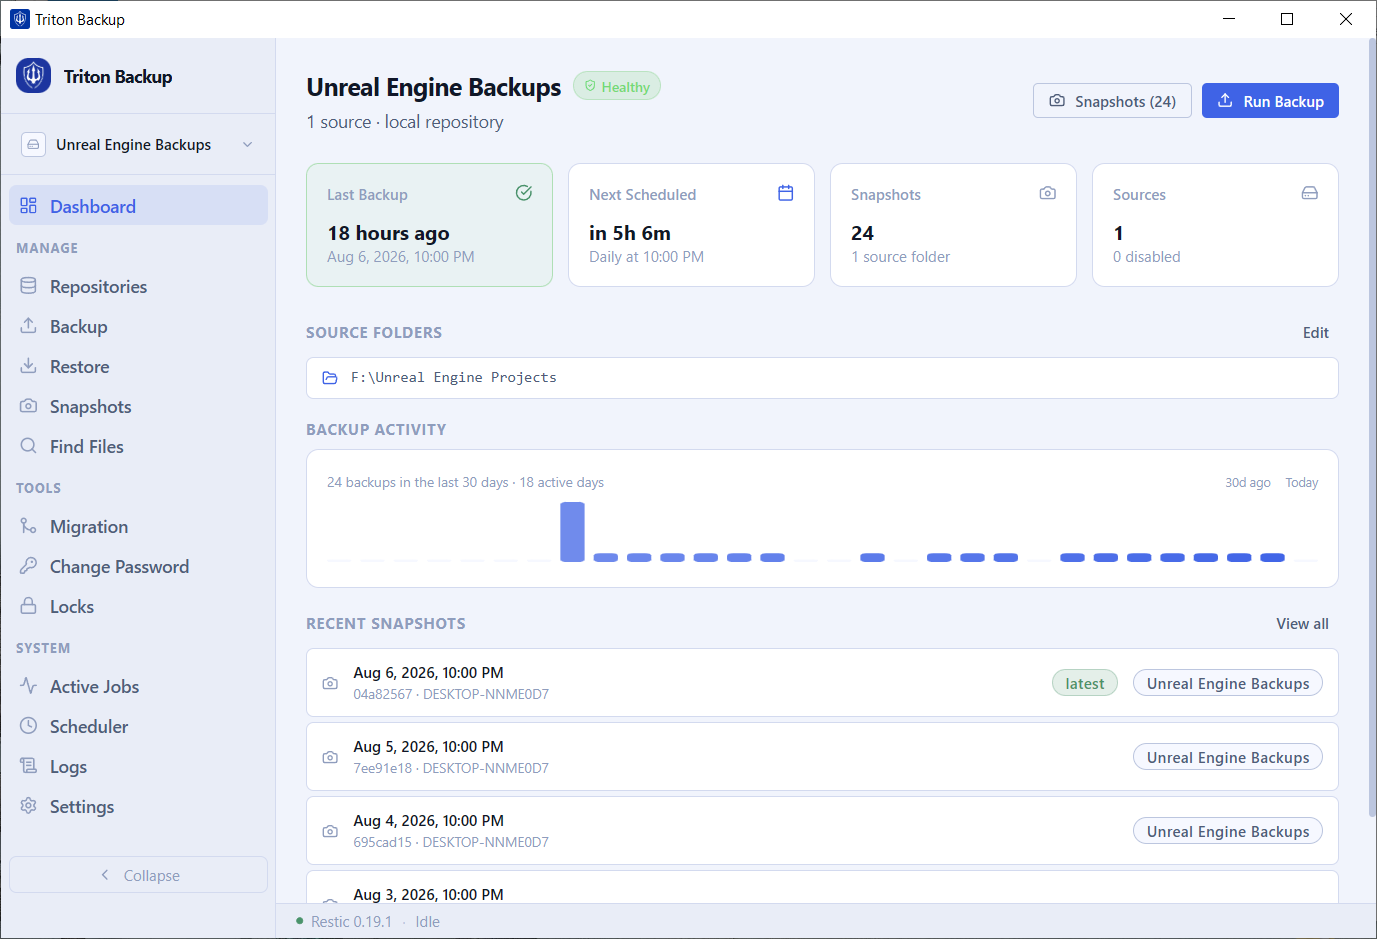Click the Triton Backup trident logo icon

(33, 76)
